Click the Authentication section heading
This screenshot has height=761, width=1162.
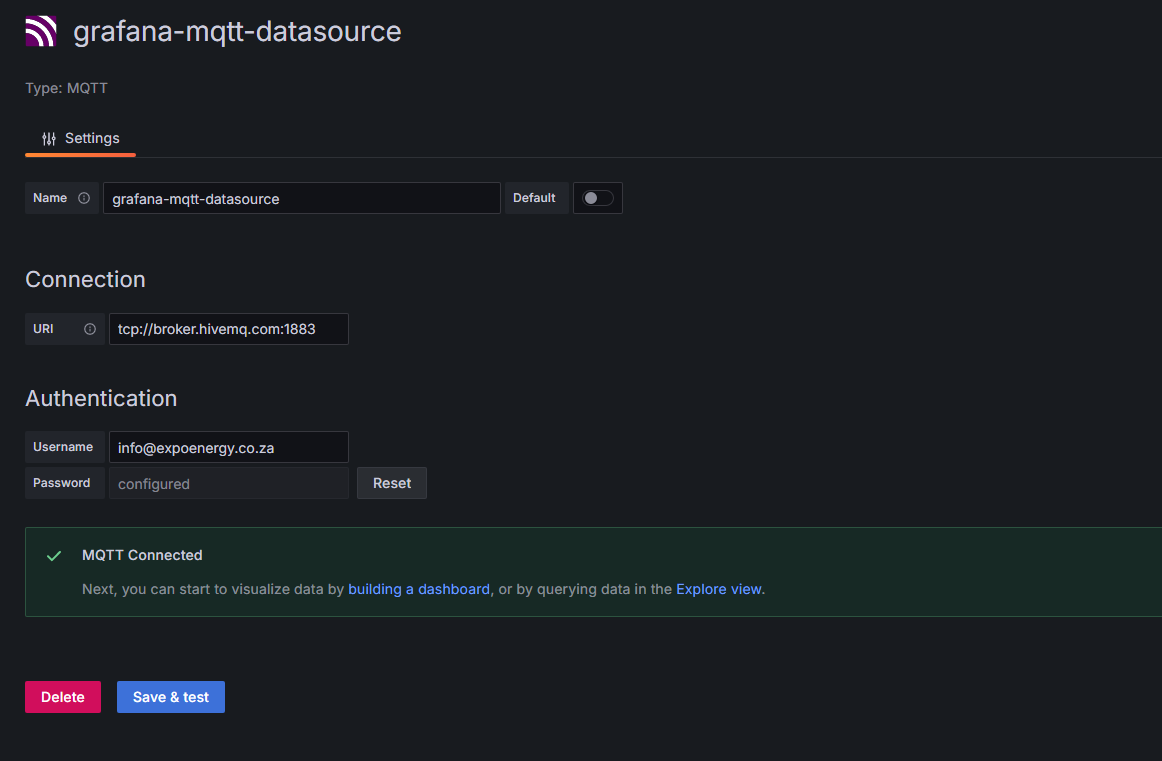pos(101,398)
